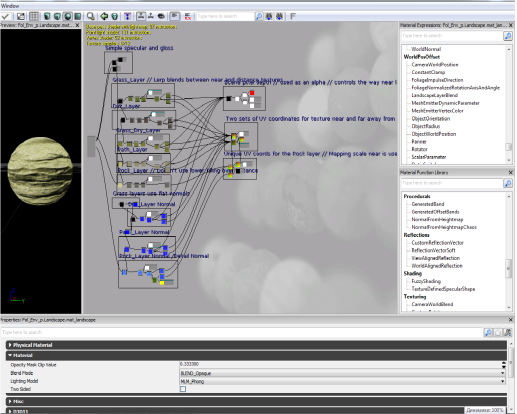Click the Material Function Library search icon

(508, 183)
